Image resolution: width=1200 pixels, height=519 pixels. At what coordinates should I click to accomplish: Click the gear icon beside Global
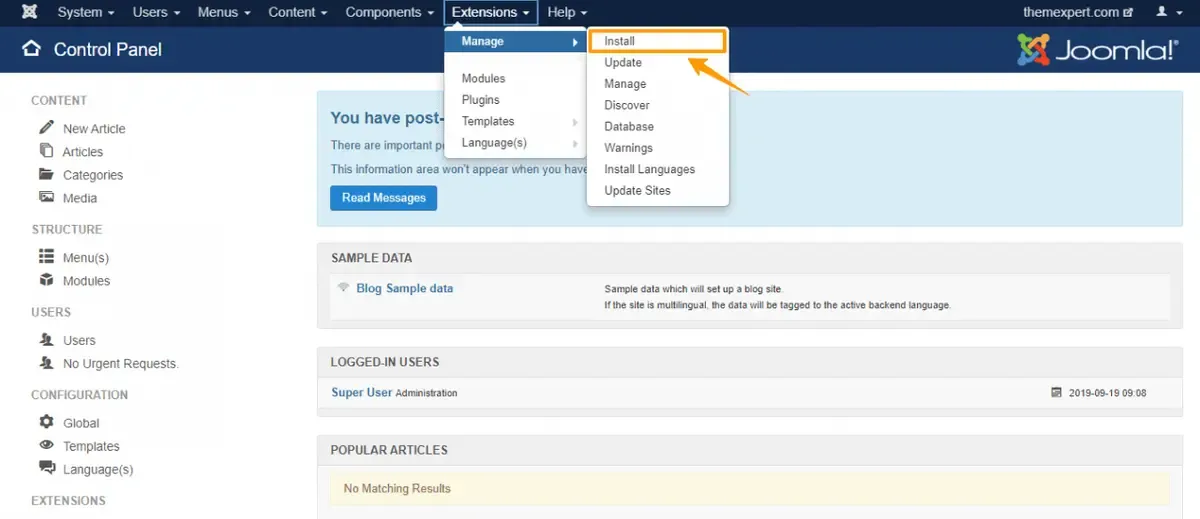[46, 422]
